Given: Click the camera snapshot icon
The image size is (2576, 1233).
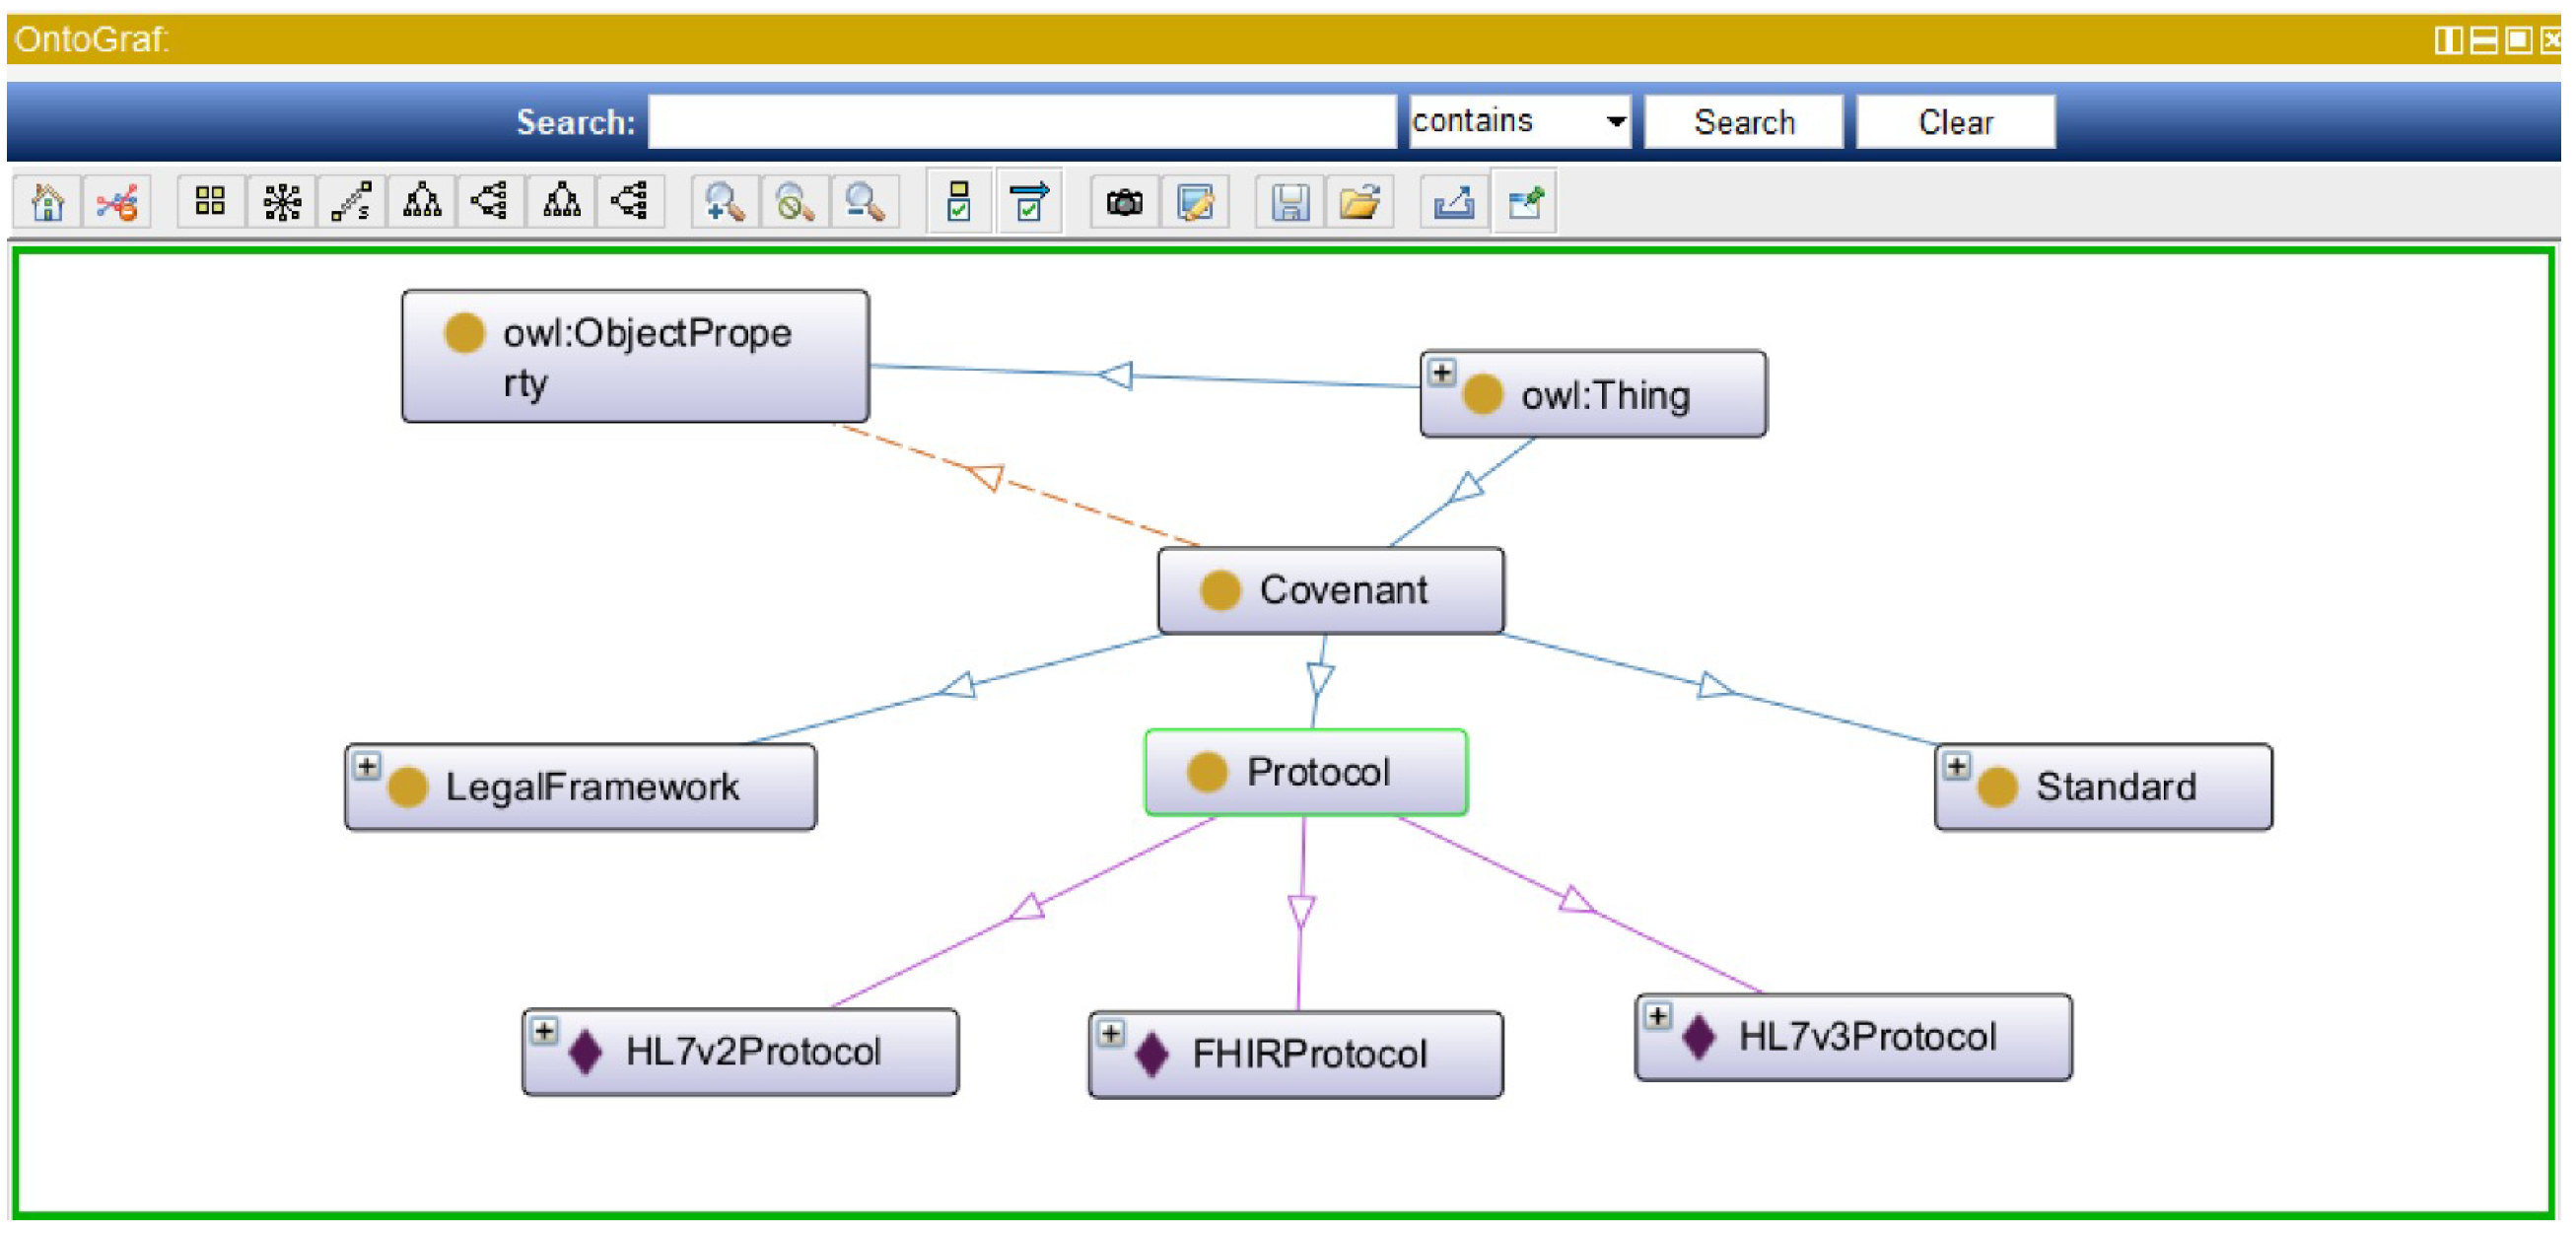Looking at the screenshot, I should (1124, 203).
